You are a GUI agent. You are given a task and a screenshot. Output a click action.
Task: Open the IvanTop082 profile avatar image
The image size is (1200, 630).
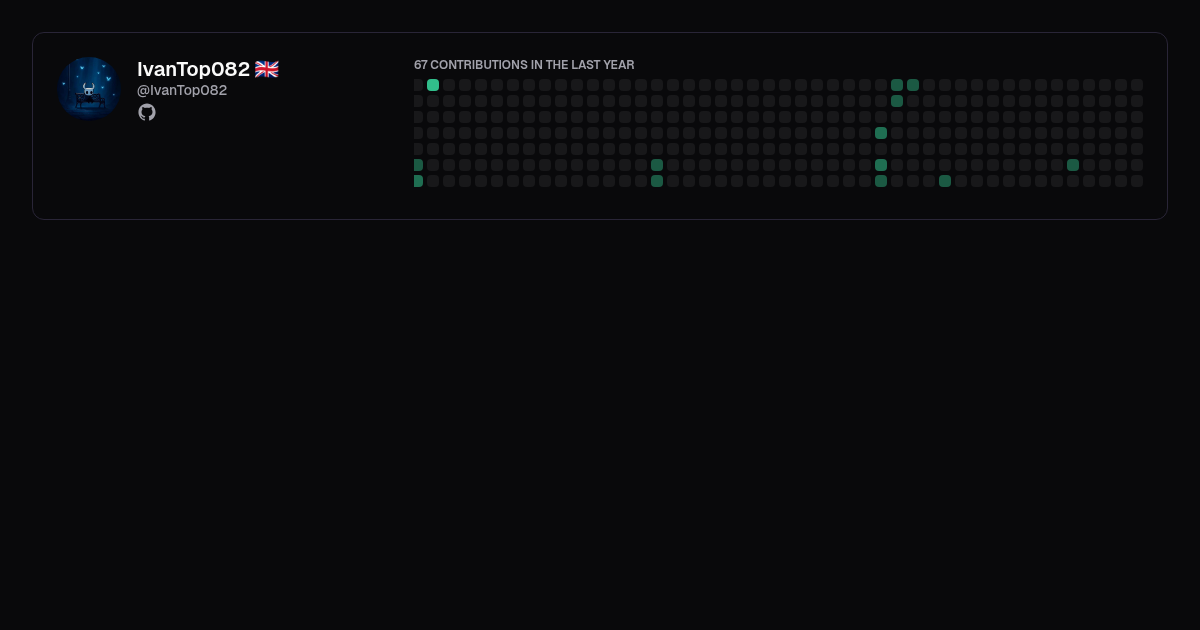pos(89,89)
